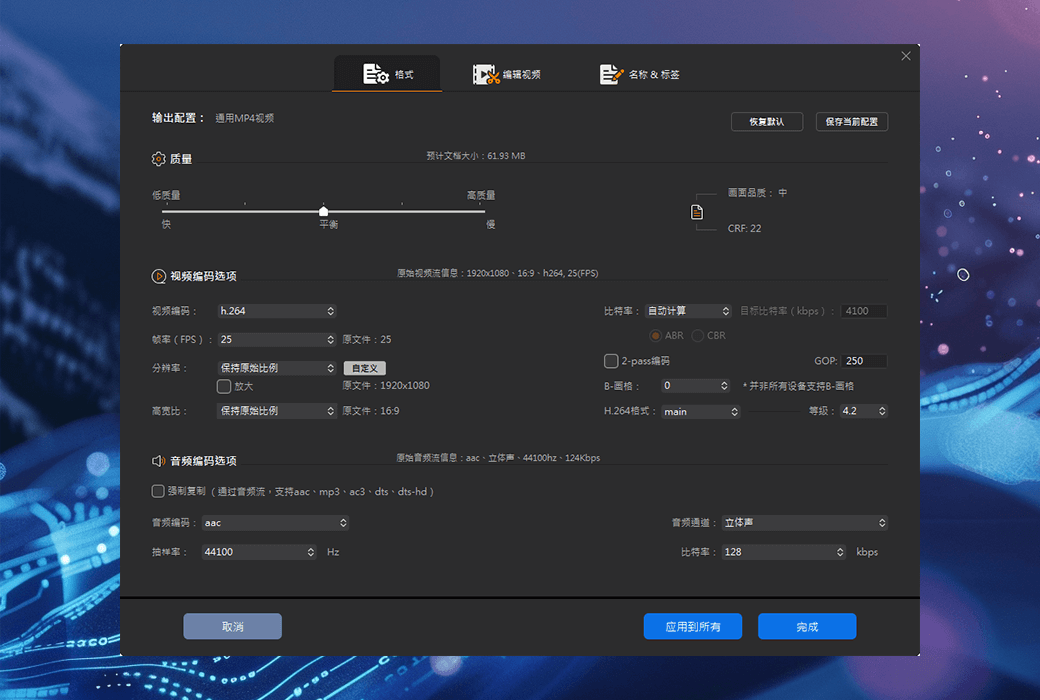The width and height of the screenshot is (1040, 700).
Task: Open the audio 比特率 128 dropdown
Action: tap(784, 552)
